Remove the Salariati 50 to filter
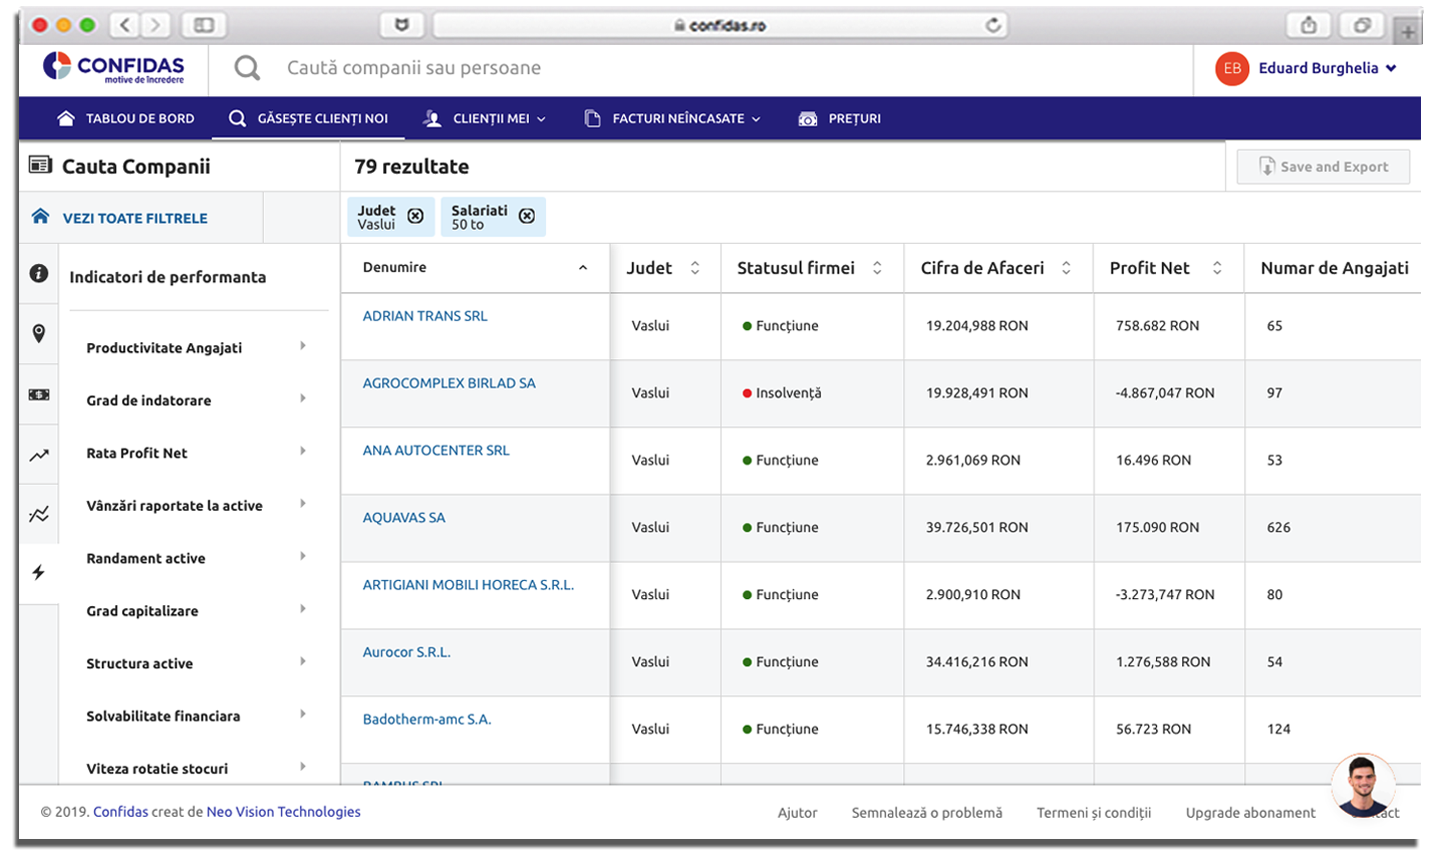This screenshot has height=855, width=1439. [527, 216]
